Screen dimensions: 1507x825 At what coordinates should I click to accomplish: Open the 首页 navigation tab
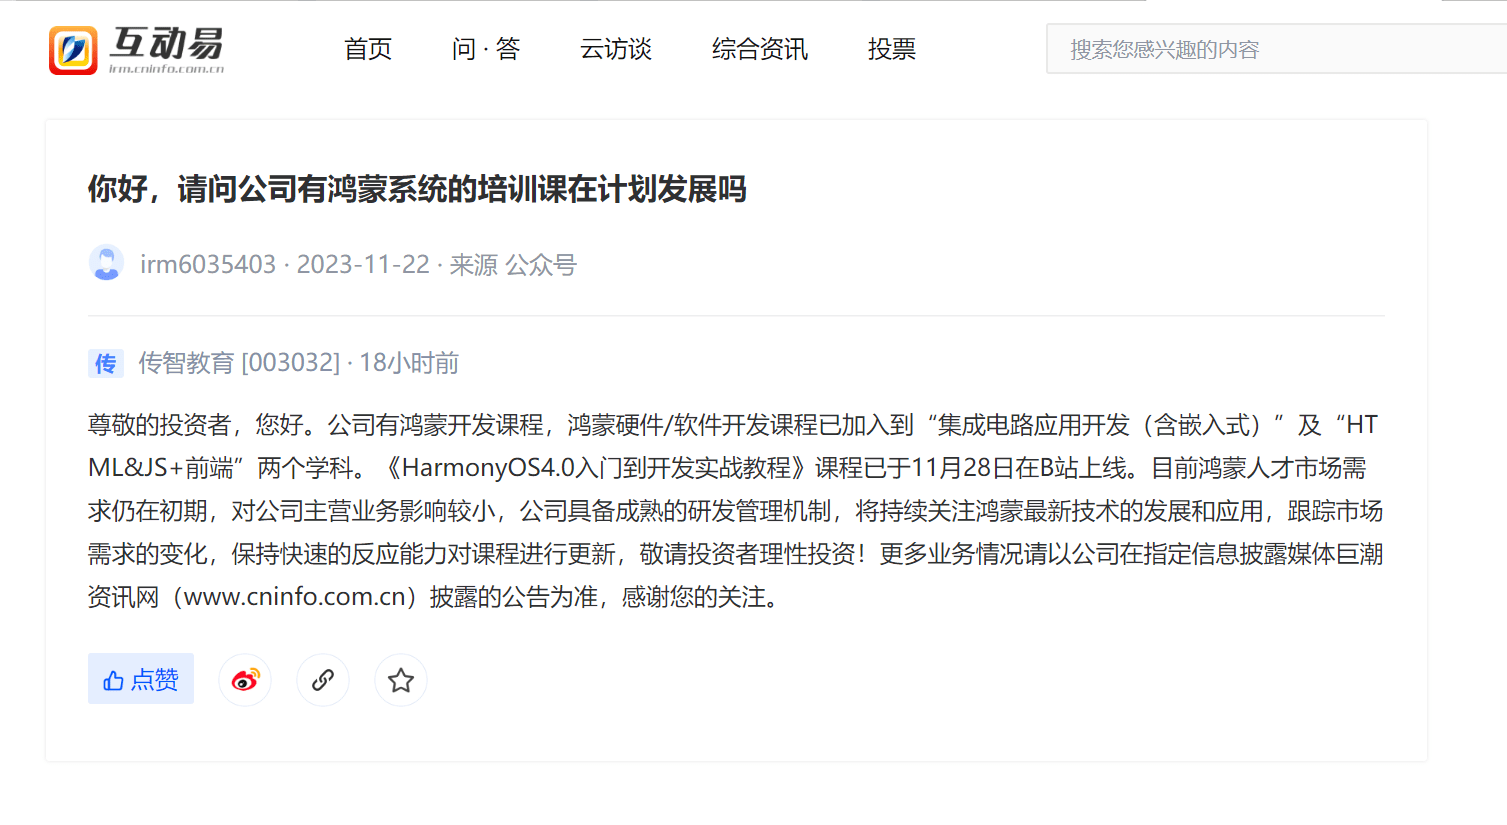coord(368,49)
